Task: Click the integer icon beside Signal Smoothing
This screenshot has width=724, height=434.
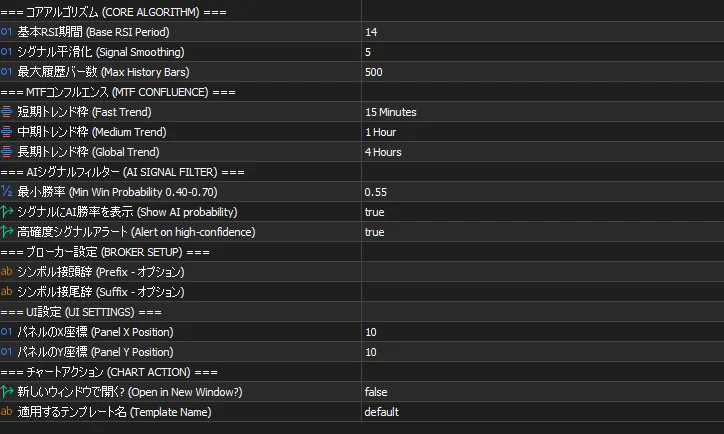Action: click(x=7, y=52)
